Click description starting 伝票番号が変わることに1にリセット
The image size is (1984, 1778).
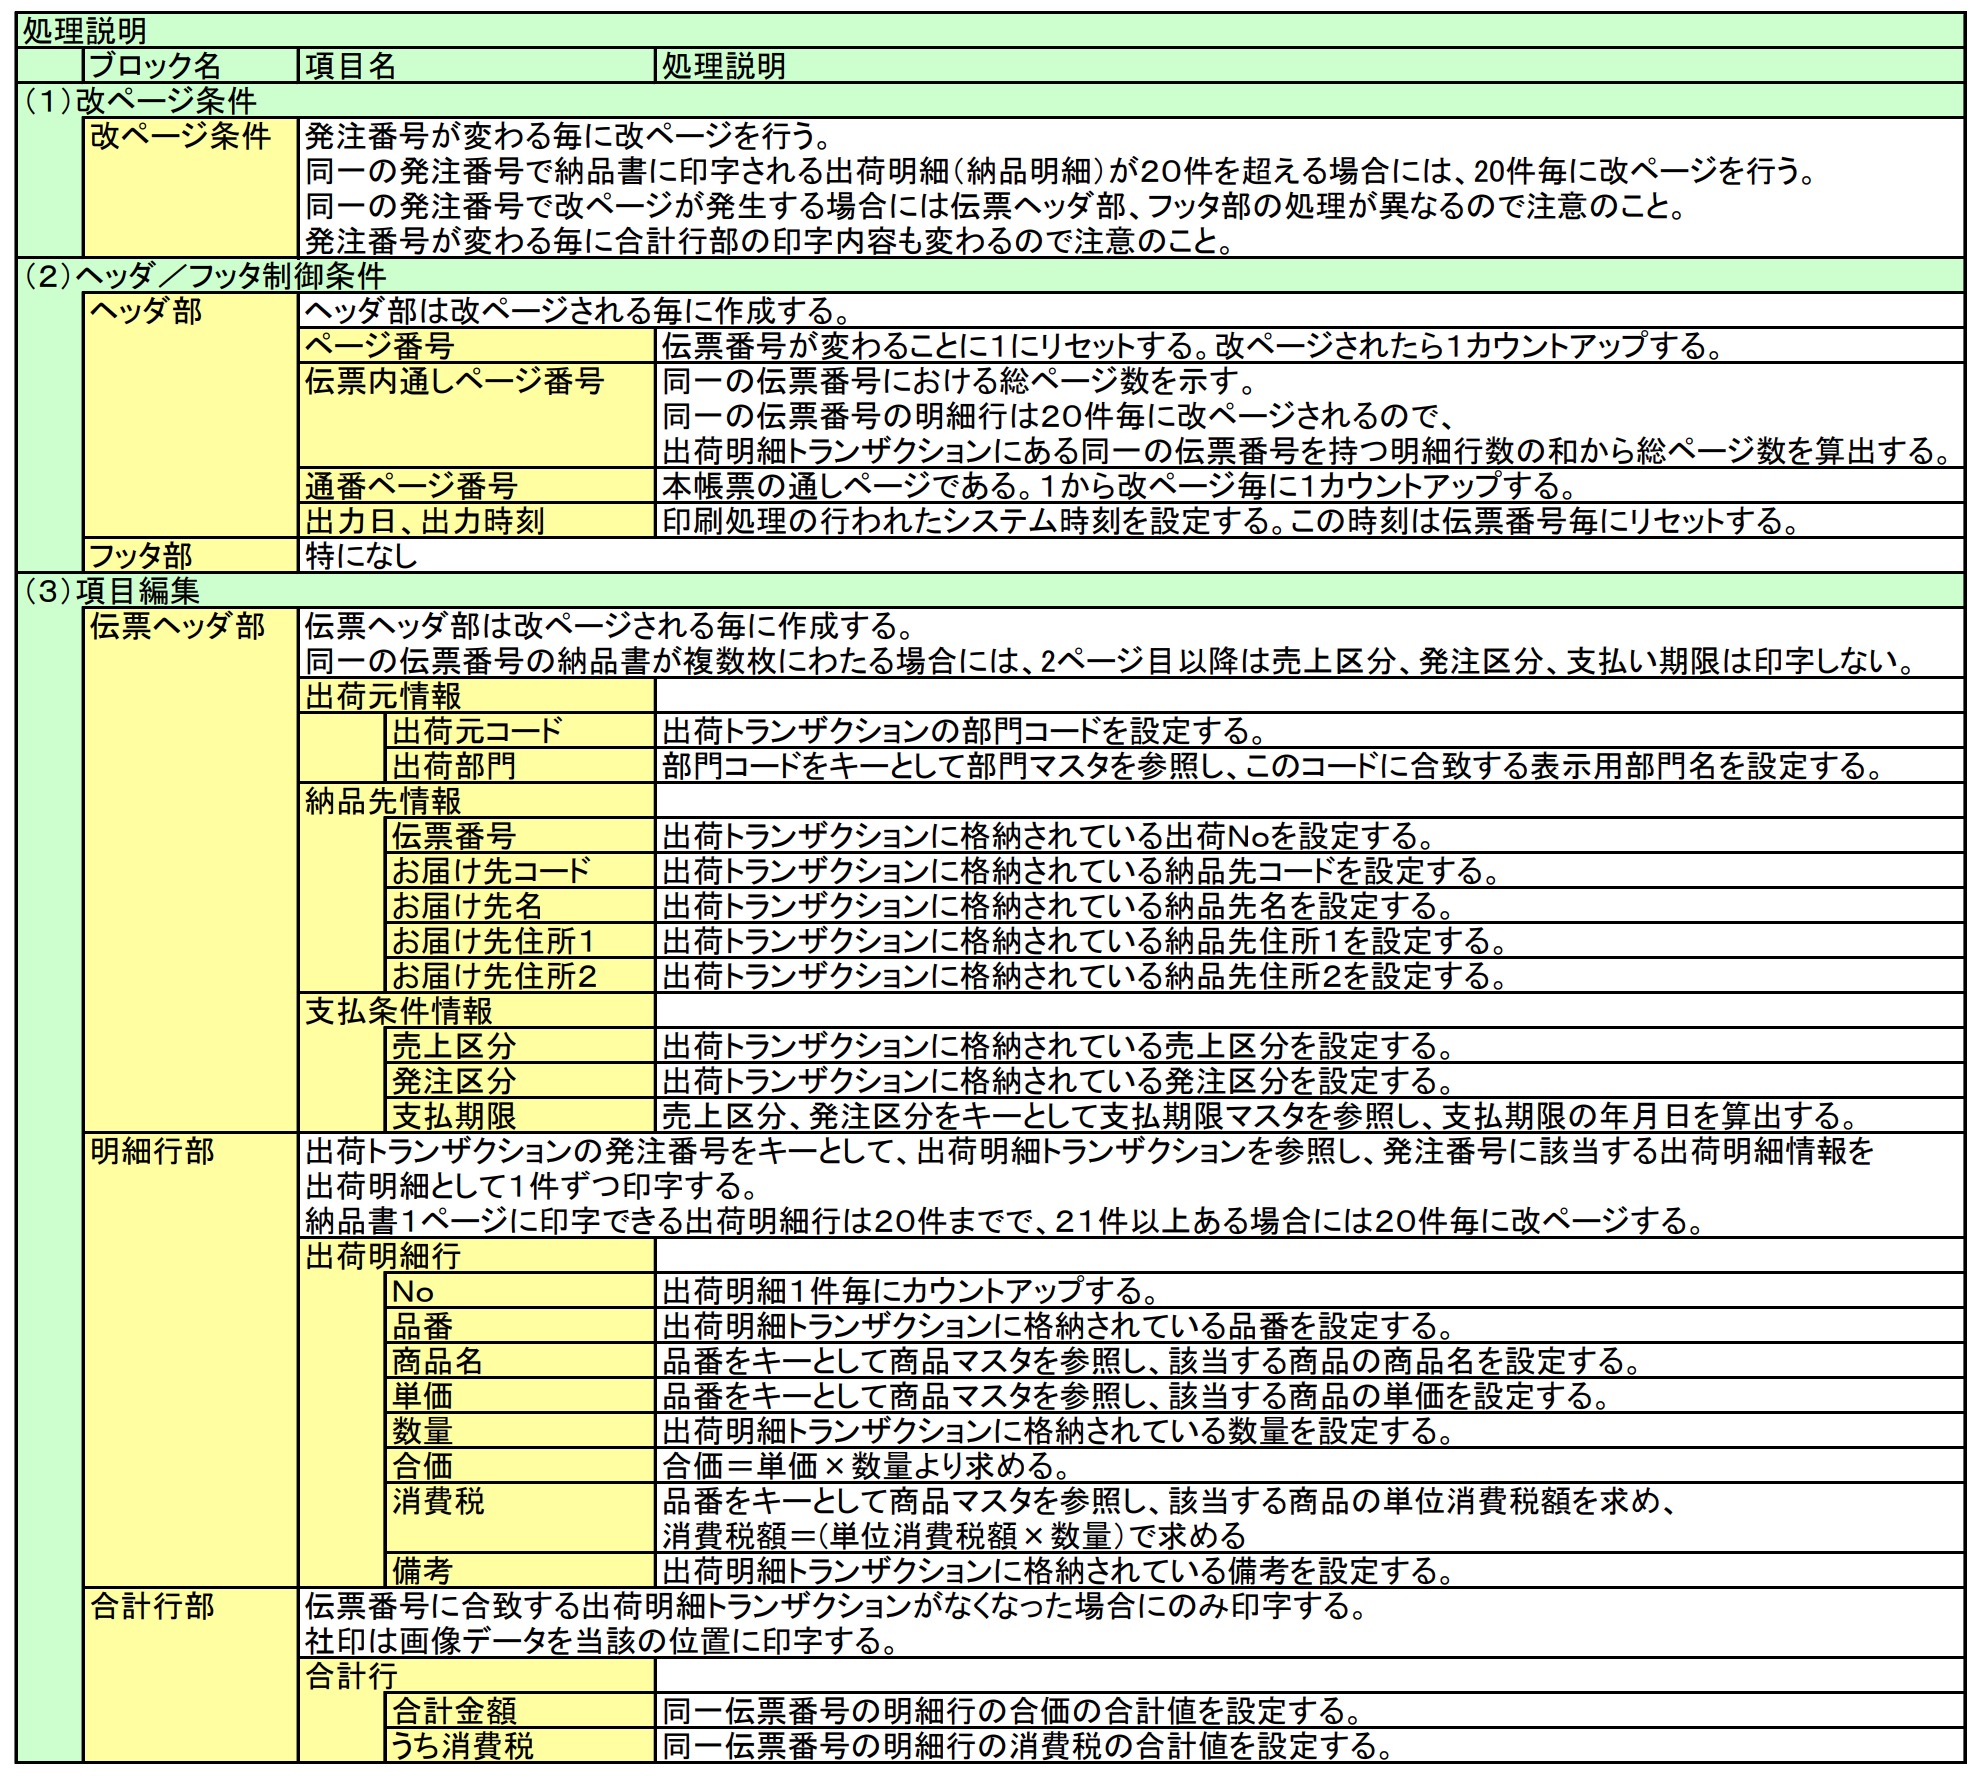click(x=1310, y=346)
